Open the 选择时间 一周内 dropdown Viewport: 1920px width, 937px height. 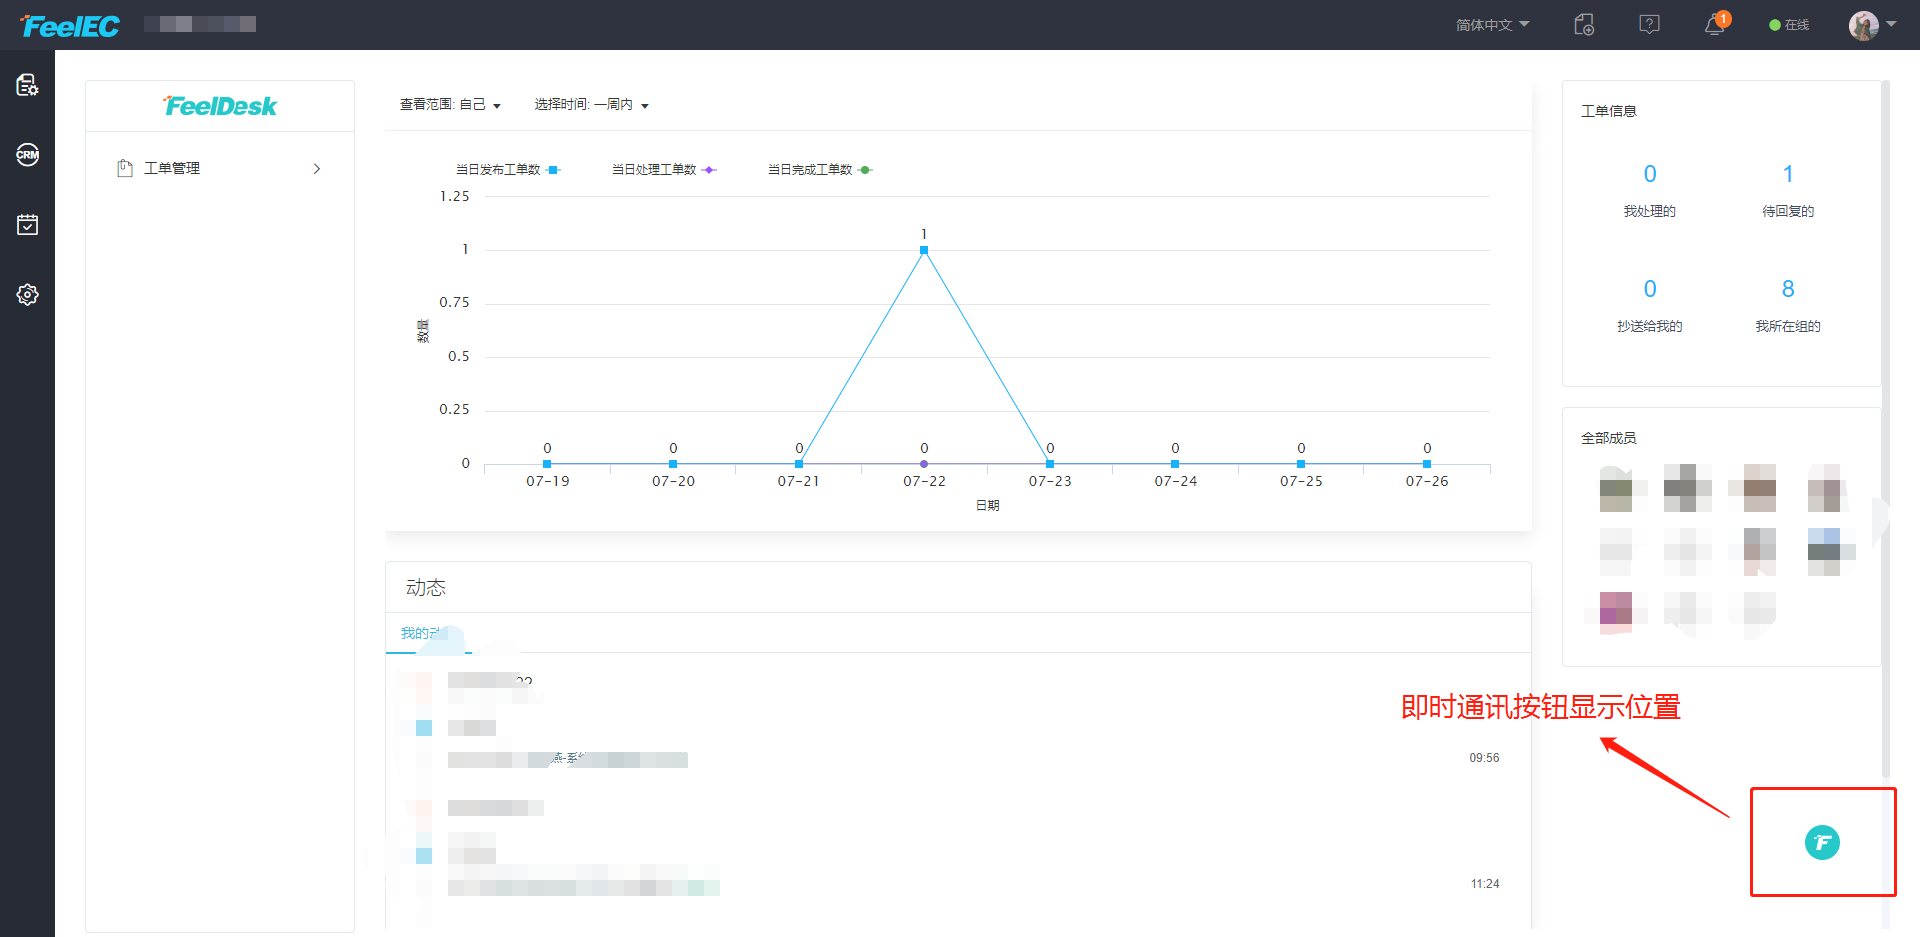(x=591, y=104)
